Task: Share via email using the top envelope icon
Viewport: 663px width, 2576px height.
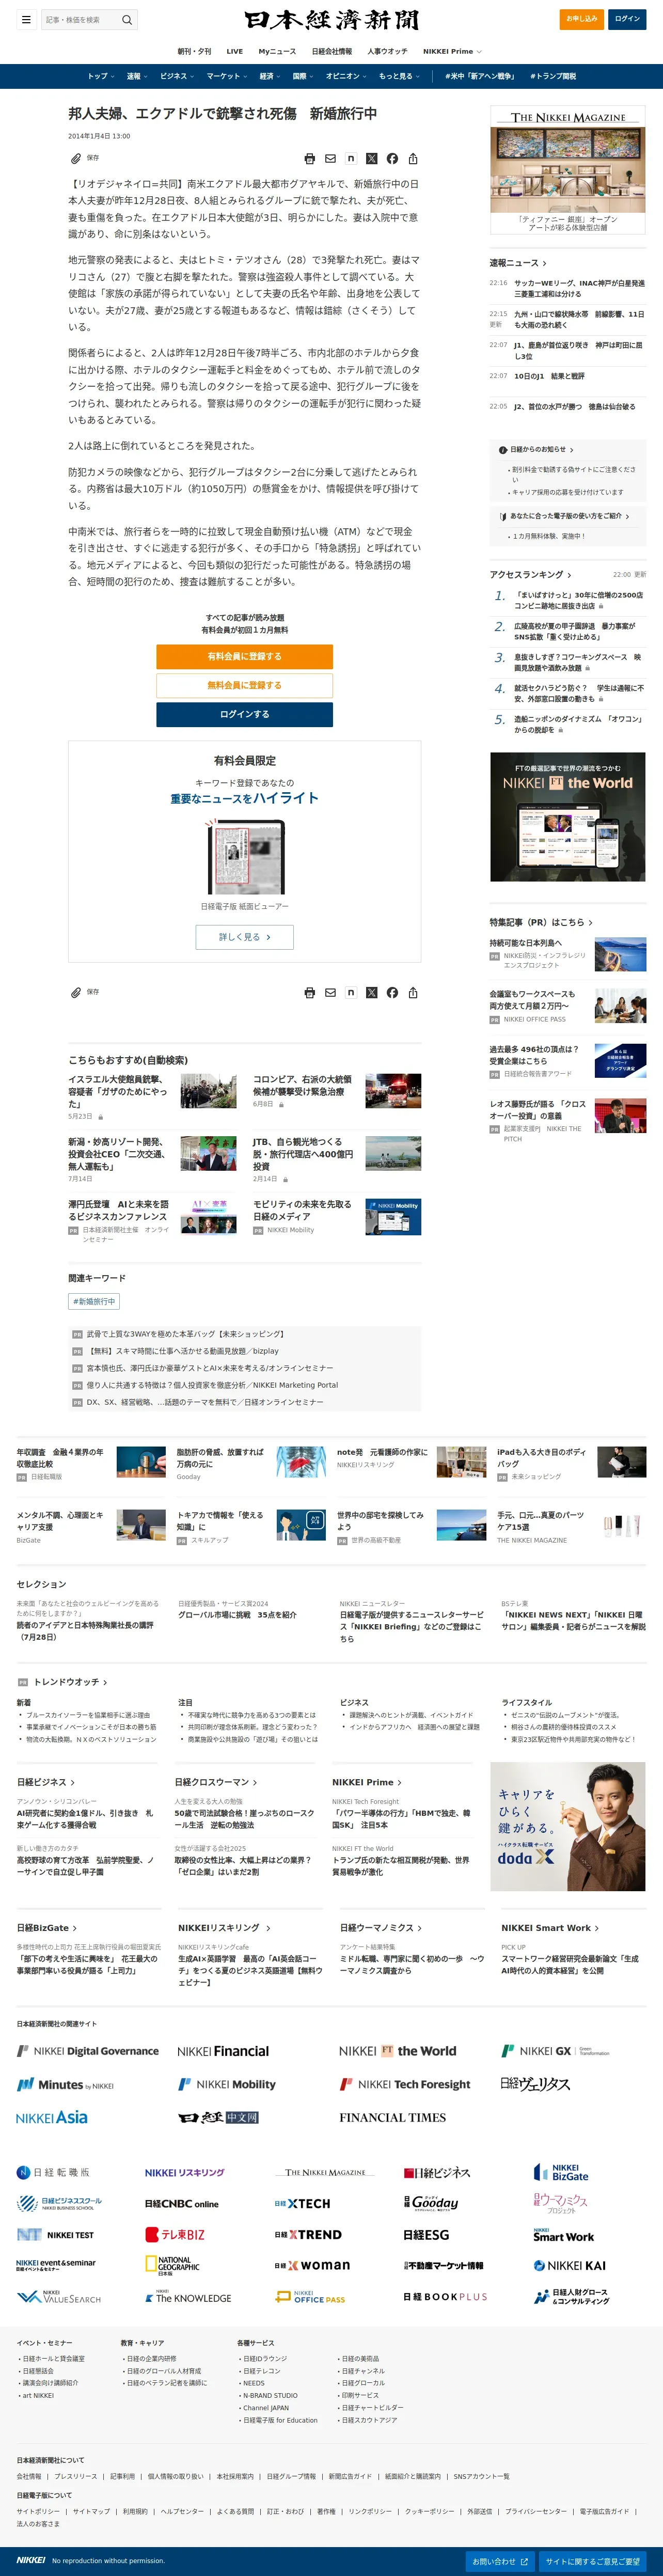Action: [330, 158]
